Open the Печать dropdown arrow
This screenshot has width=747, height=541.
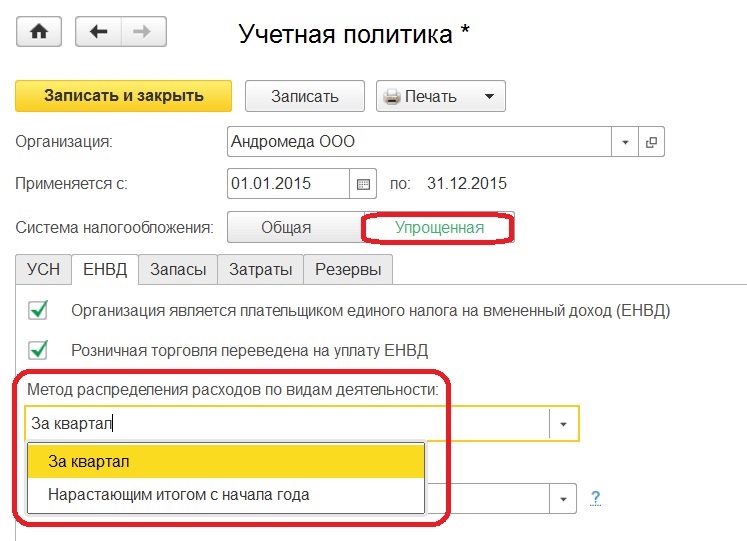pos(489,96)
